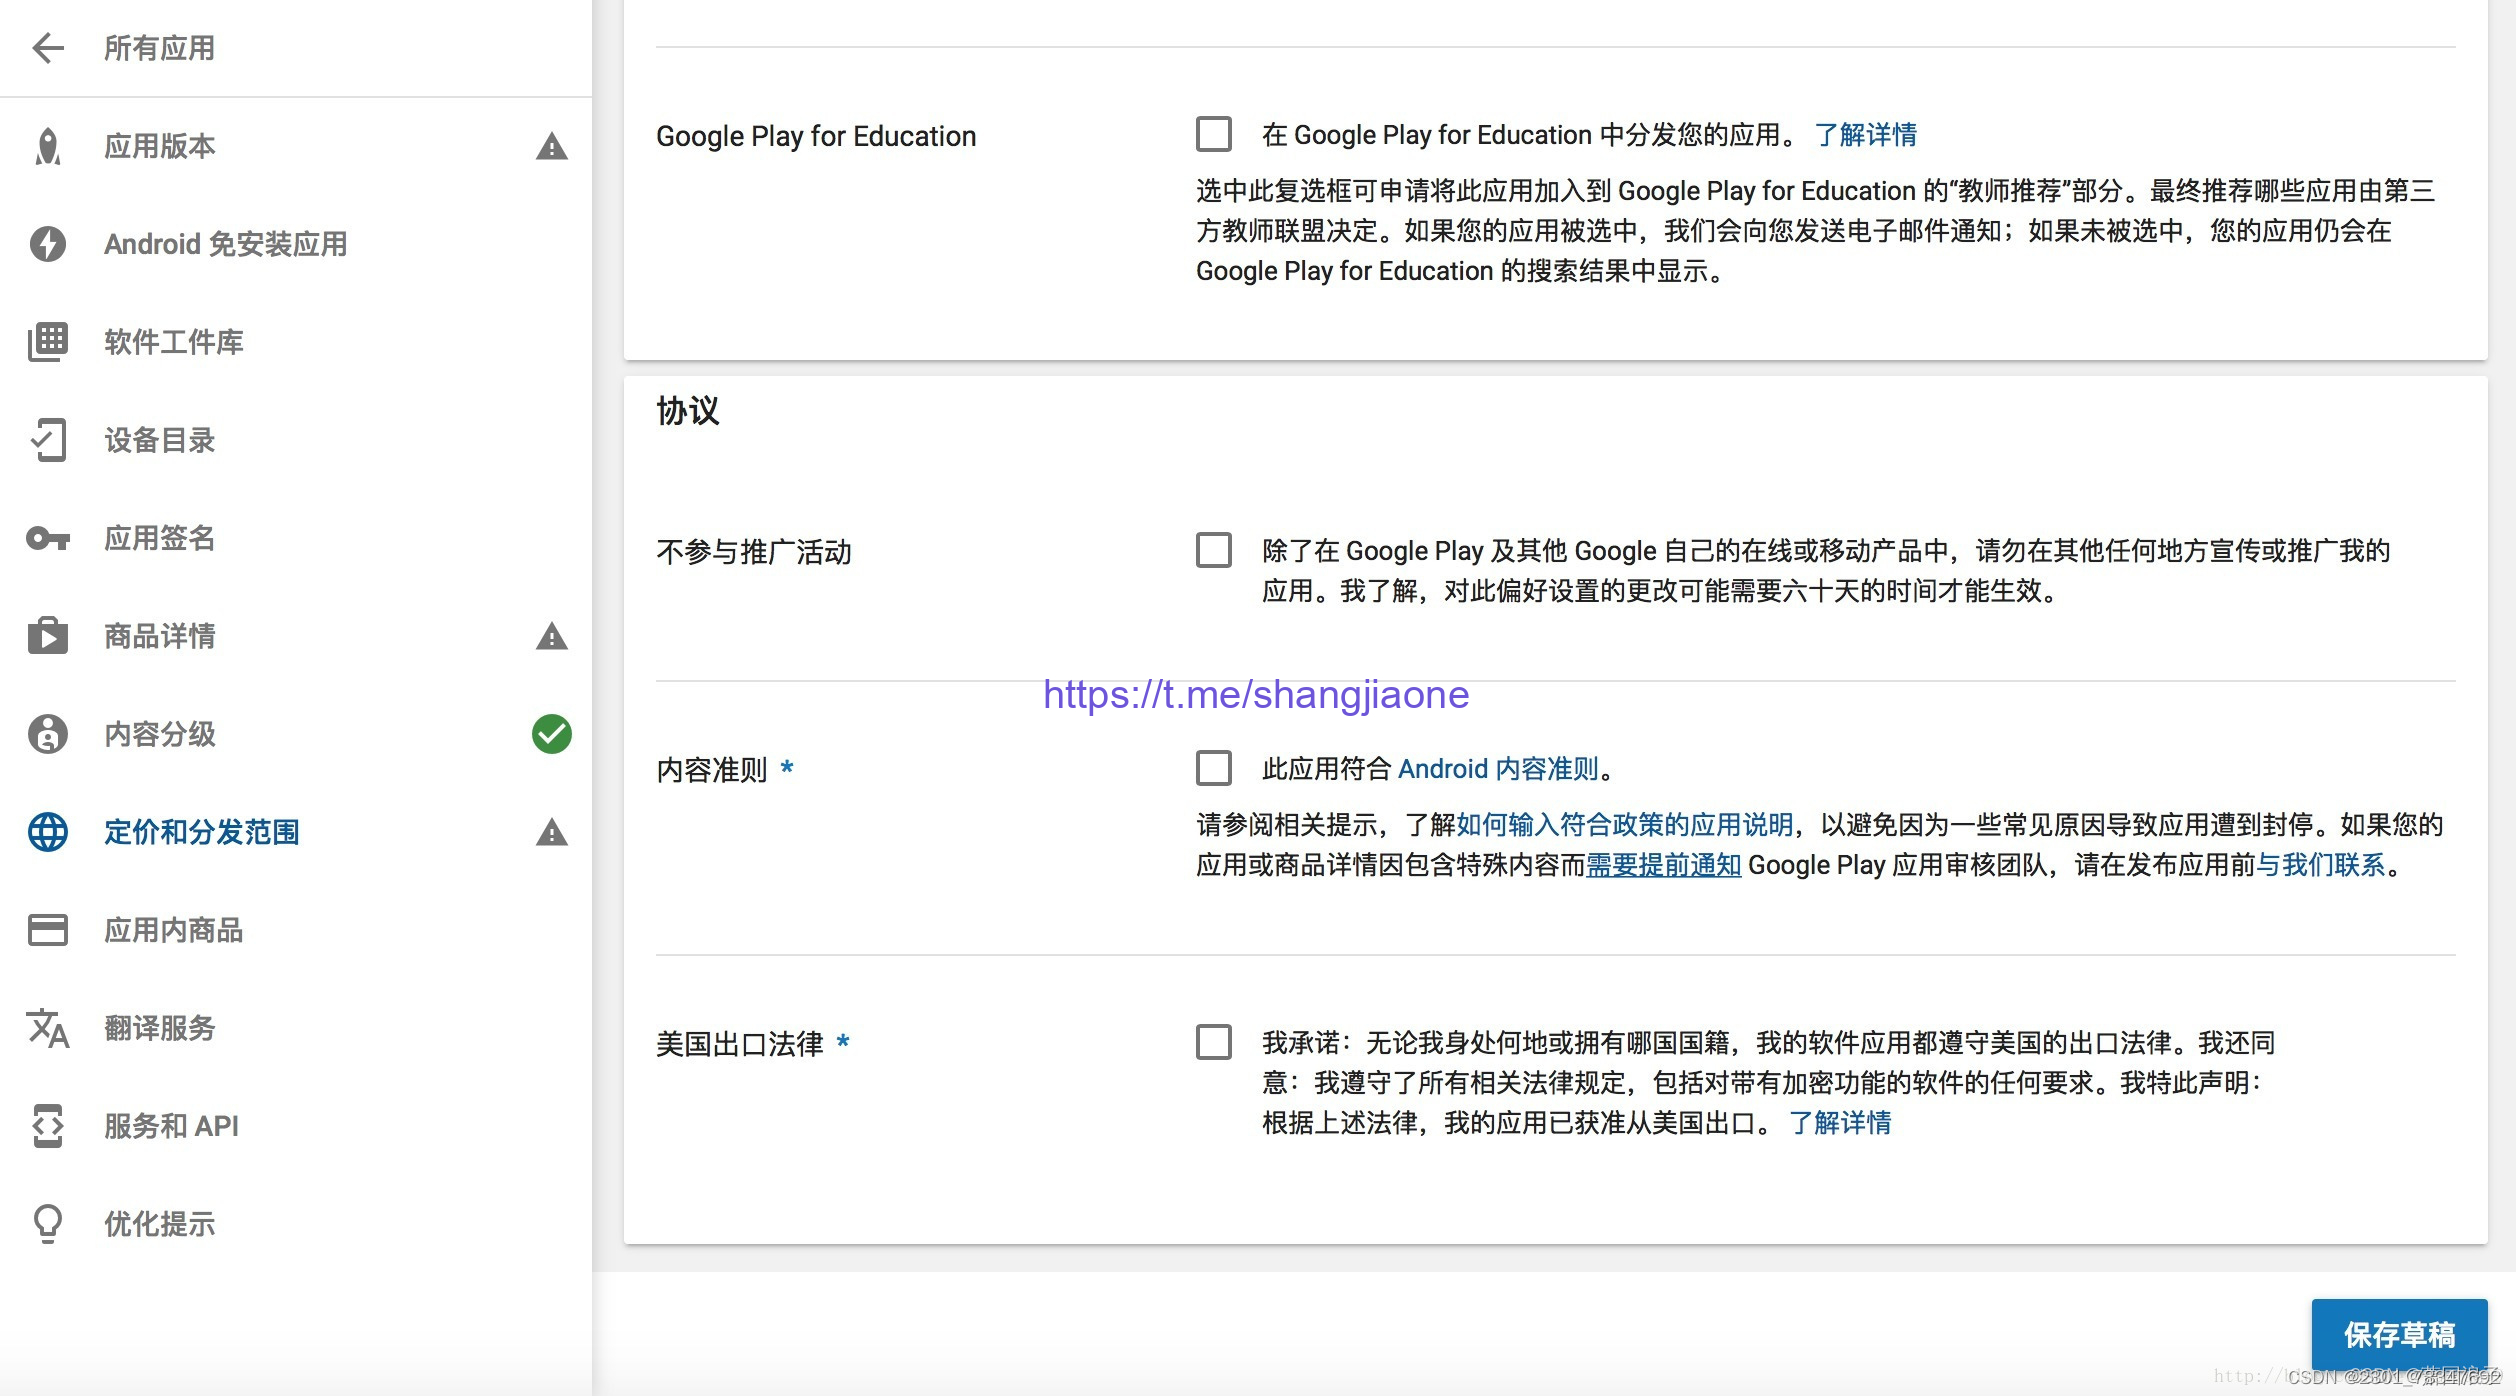
Task: Open the Android 内容准则 link
Action: [x=1497, y=768]
